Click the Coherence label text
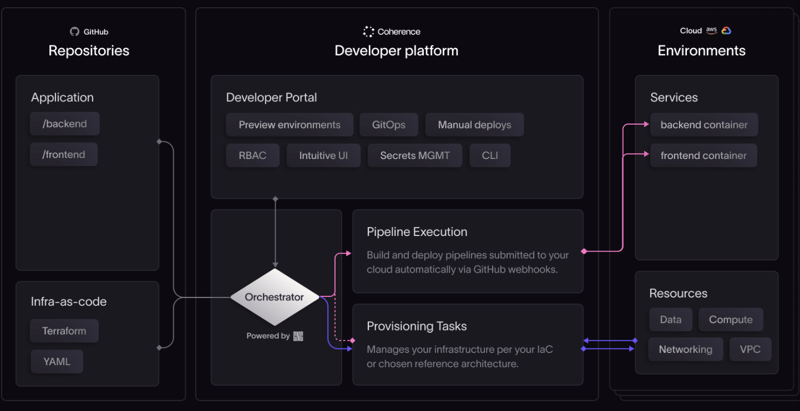The height and width of the screenshot is (411, 800). point(399,32)
